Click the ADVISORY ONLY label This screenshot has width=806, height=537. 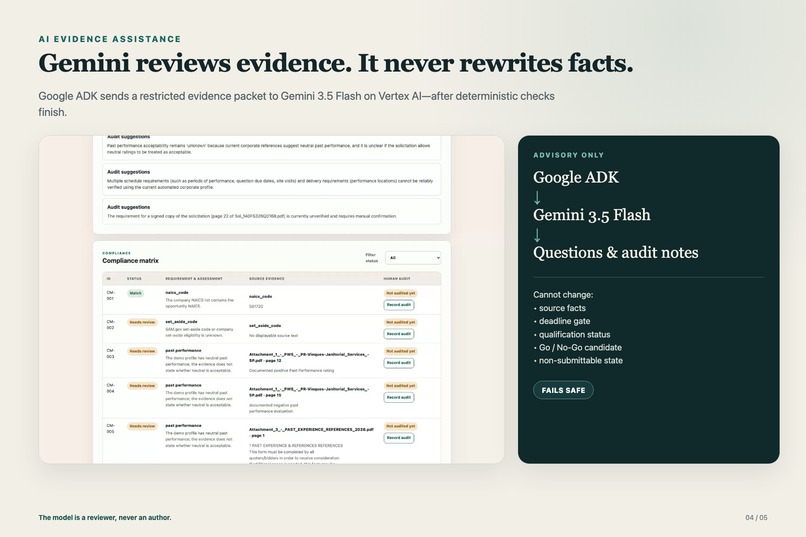pyautogui.click(x=569, y=155)
